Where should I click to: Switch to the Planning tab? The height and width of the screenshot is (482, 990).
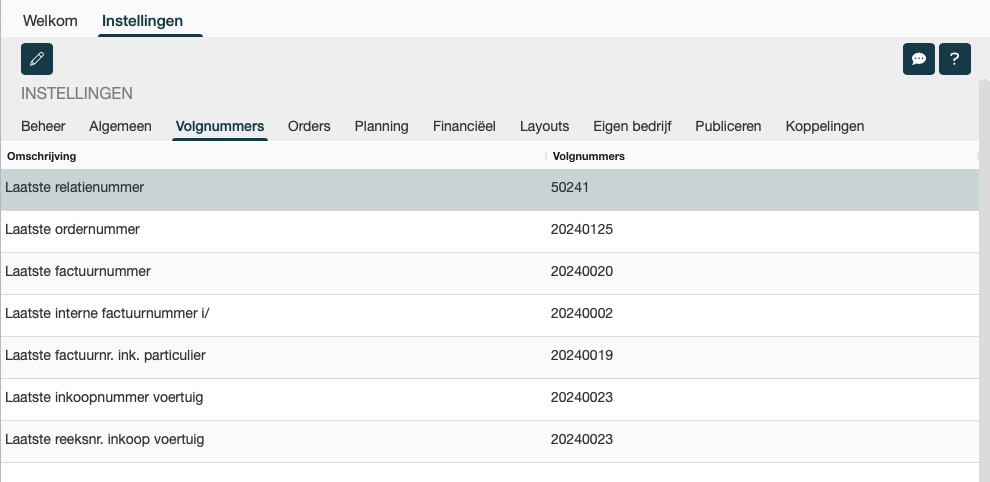tap(381, 126)
